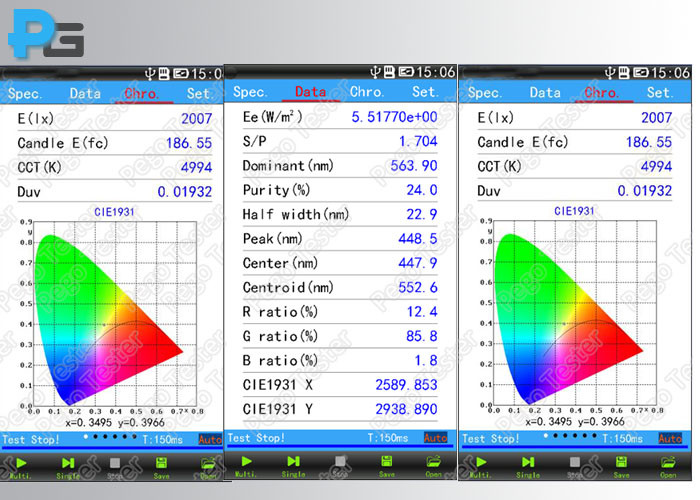Tap Single test icon in left panel
The width and height of the screenshot is (700, 500).
point(68,467)
